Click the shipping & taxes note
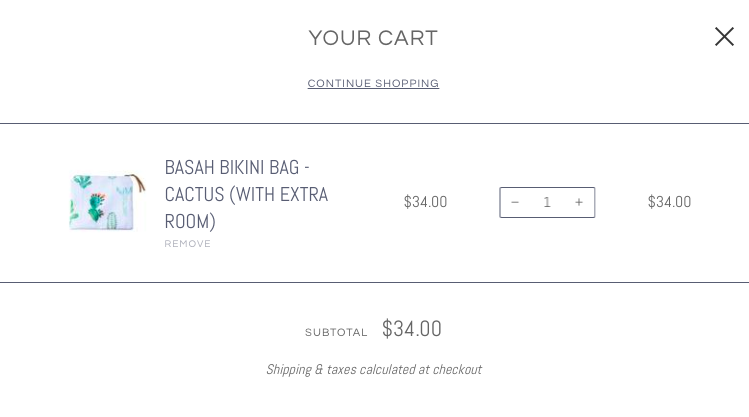The image size is (749, 417). tap(374, 370)
